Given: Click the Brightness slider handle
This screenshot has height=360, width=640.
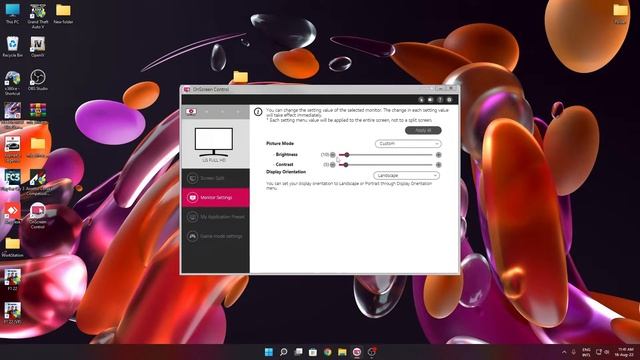Looking at the screenshot, I should pos(347,155).
